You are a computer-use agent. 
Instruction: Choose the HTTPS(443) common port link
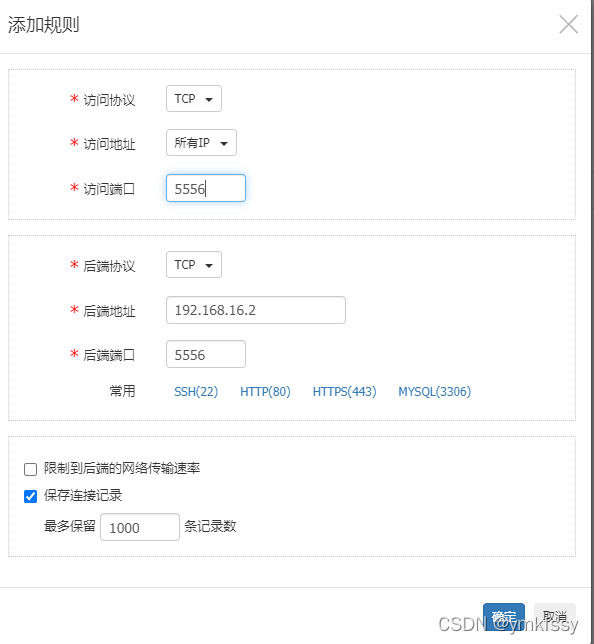[344, 391]
